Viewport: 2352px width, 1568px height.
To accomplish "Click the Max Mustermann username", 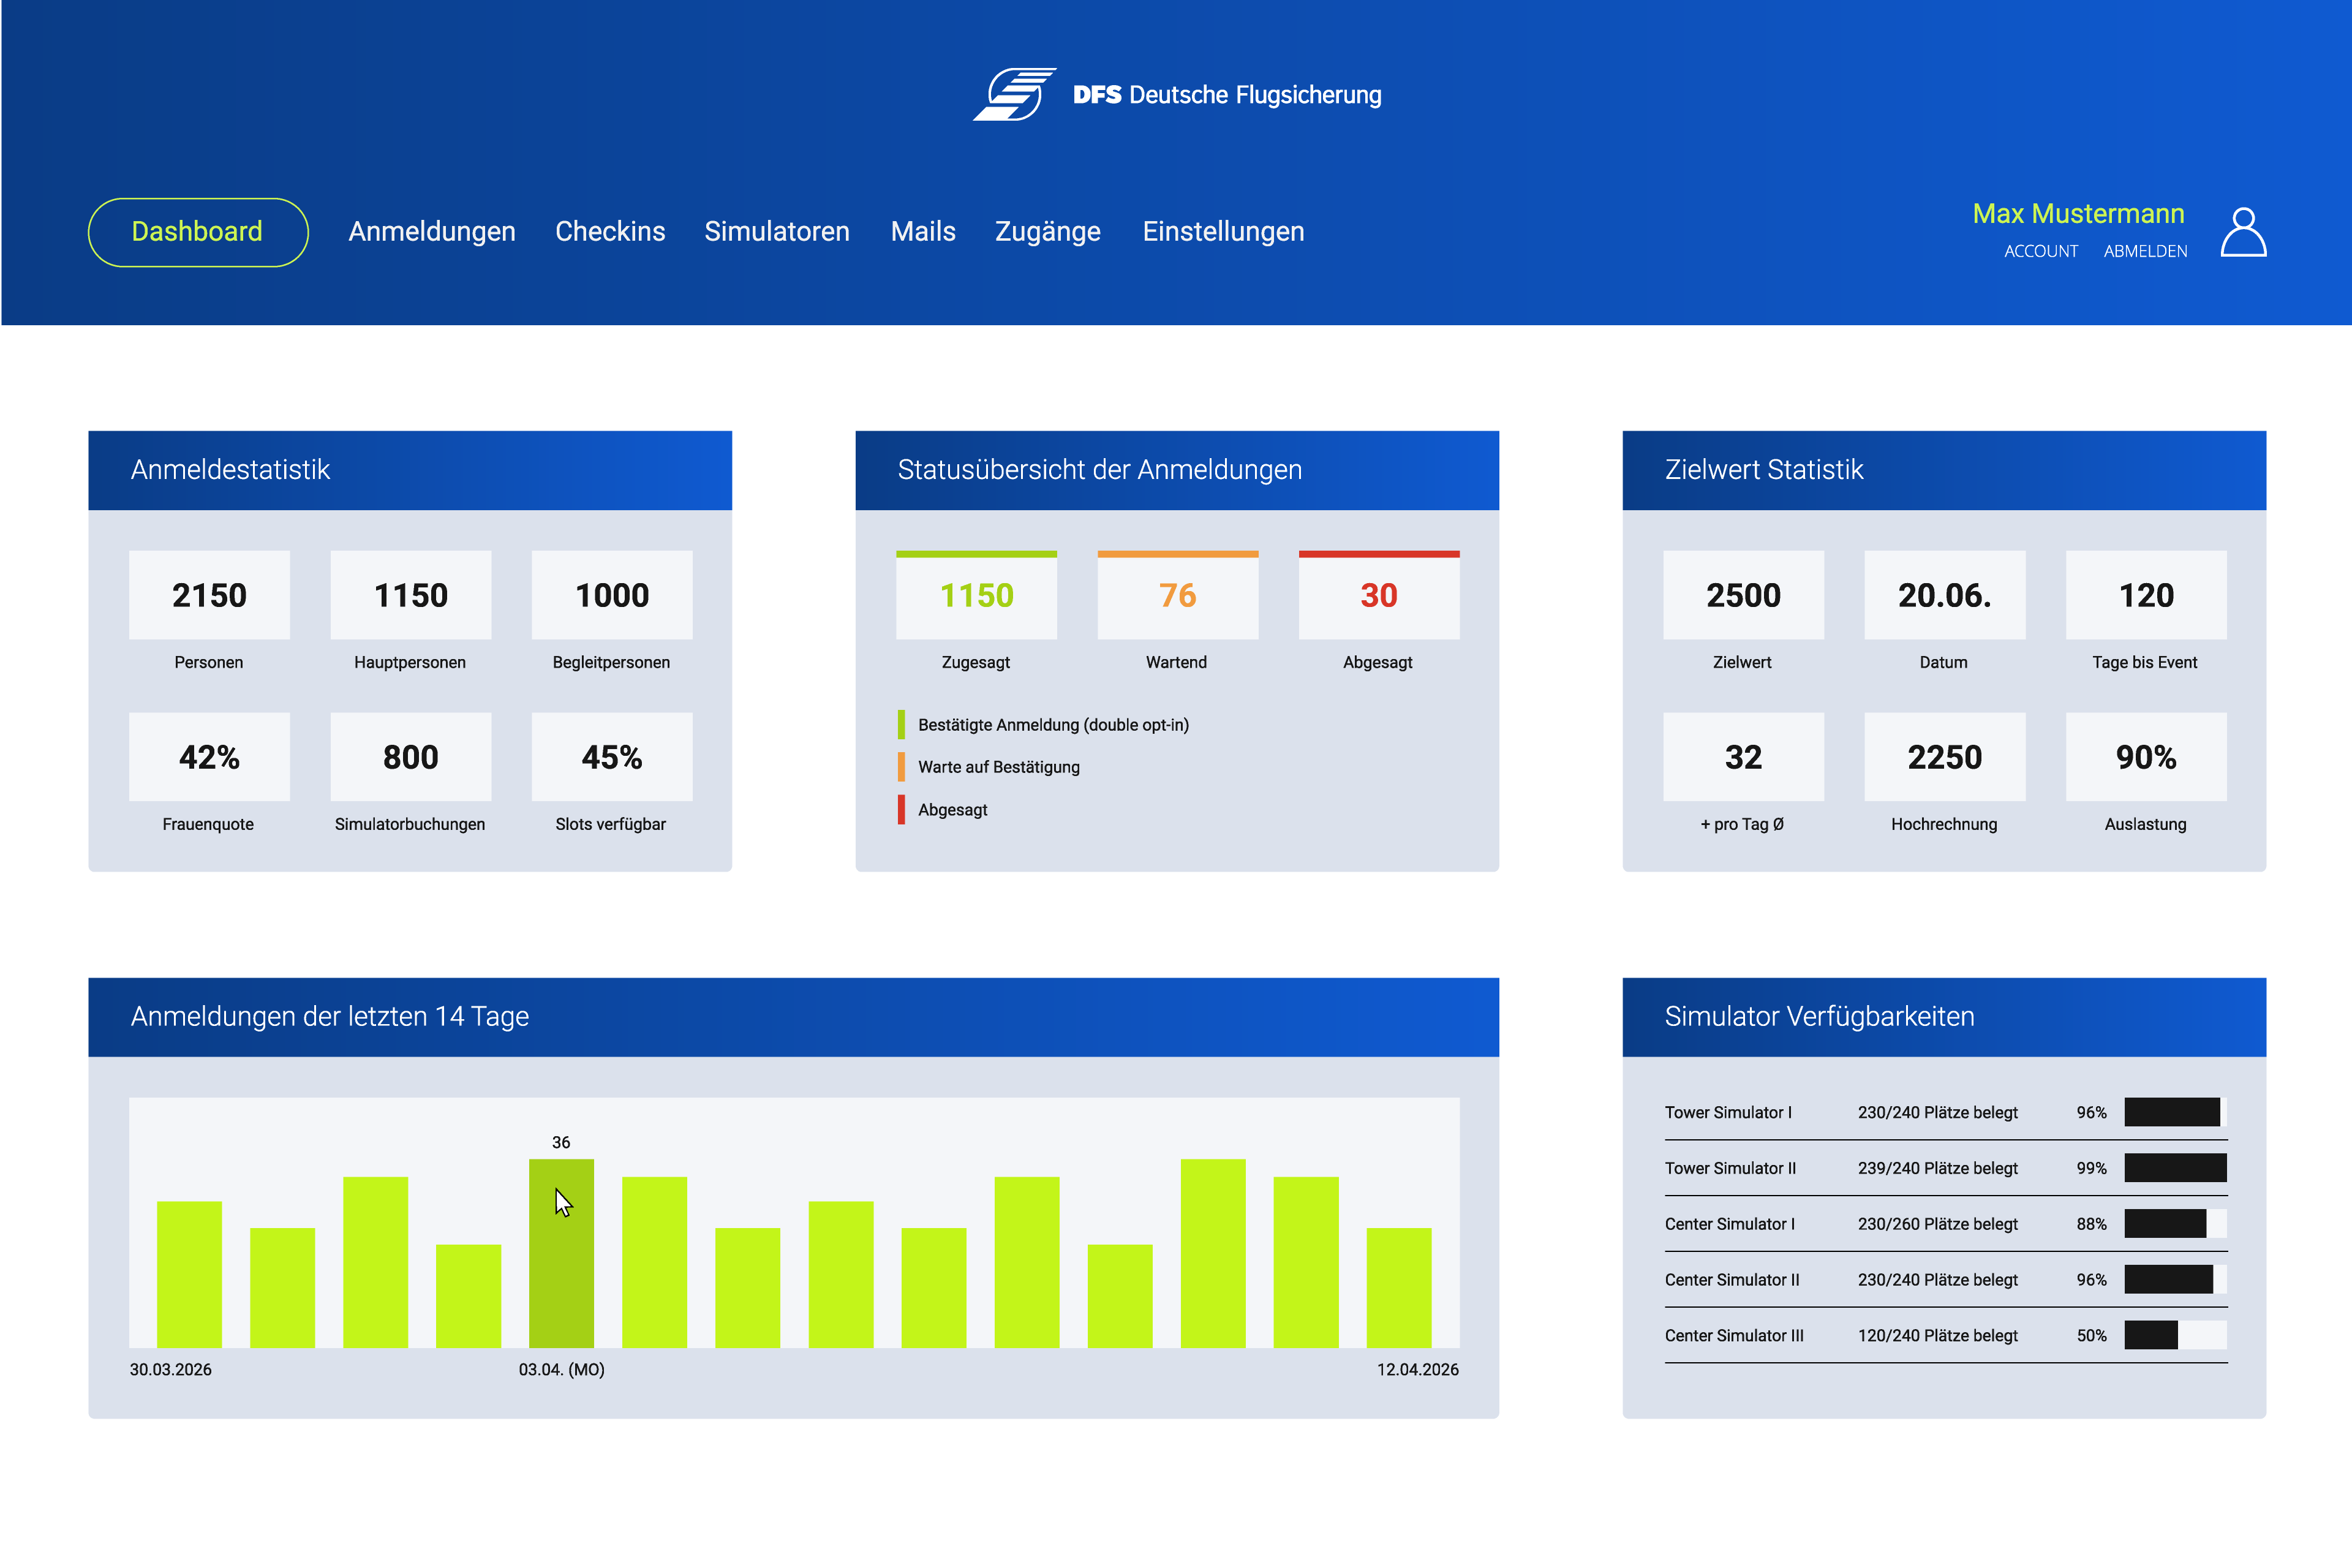I will (2078, 213).
